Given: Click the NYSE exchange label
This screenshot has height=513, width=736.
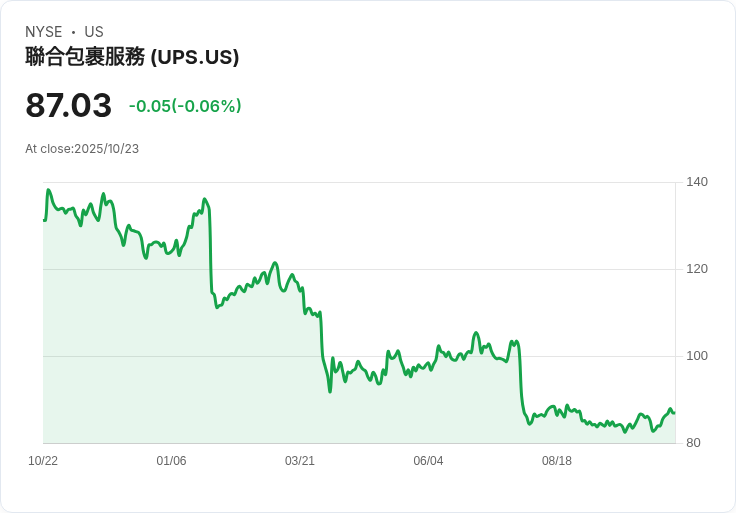Looking at the screenshot, I should (44, 32).
